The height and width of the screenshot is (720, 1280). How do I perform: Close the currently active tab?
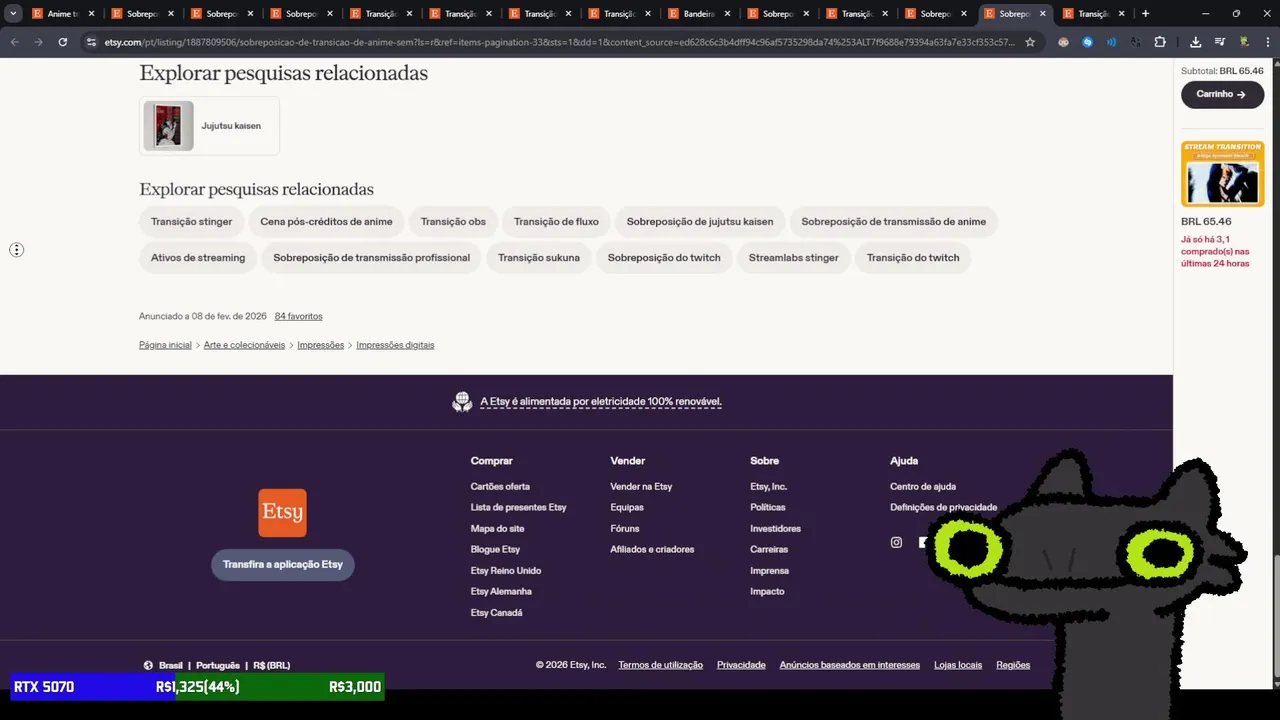coord(1043,14)
